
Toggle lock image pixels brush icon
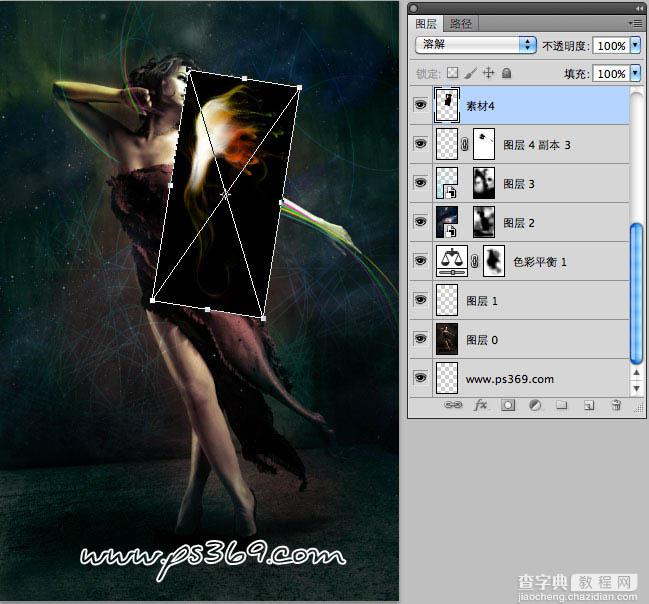point(470,73)
